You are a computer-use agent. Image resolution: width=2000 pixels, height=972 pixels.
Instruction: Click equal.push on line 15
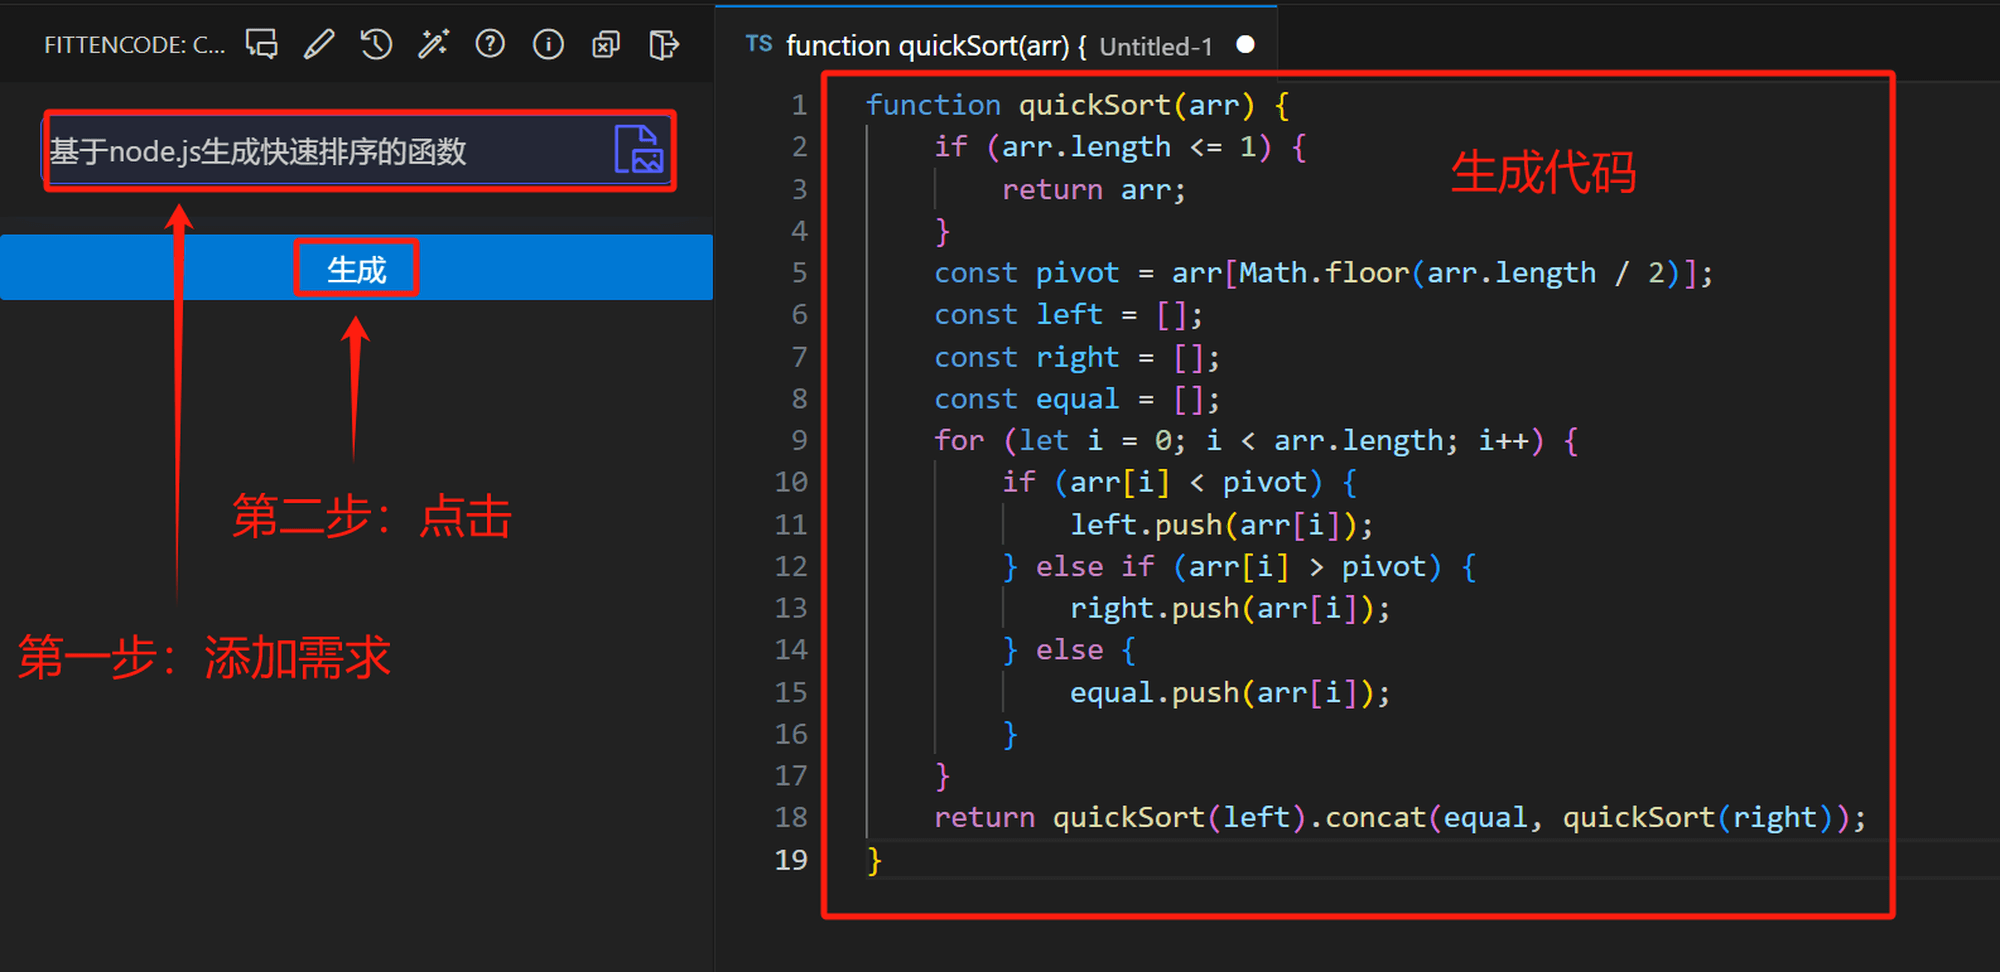pyautogui.click(x=1145, y=693)
